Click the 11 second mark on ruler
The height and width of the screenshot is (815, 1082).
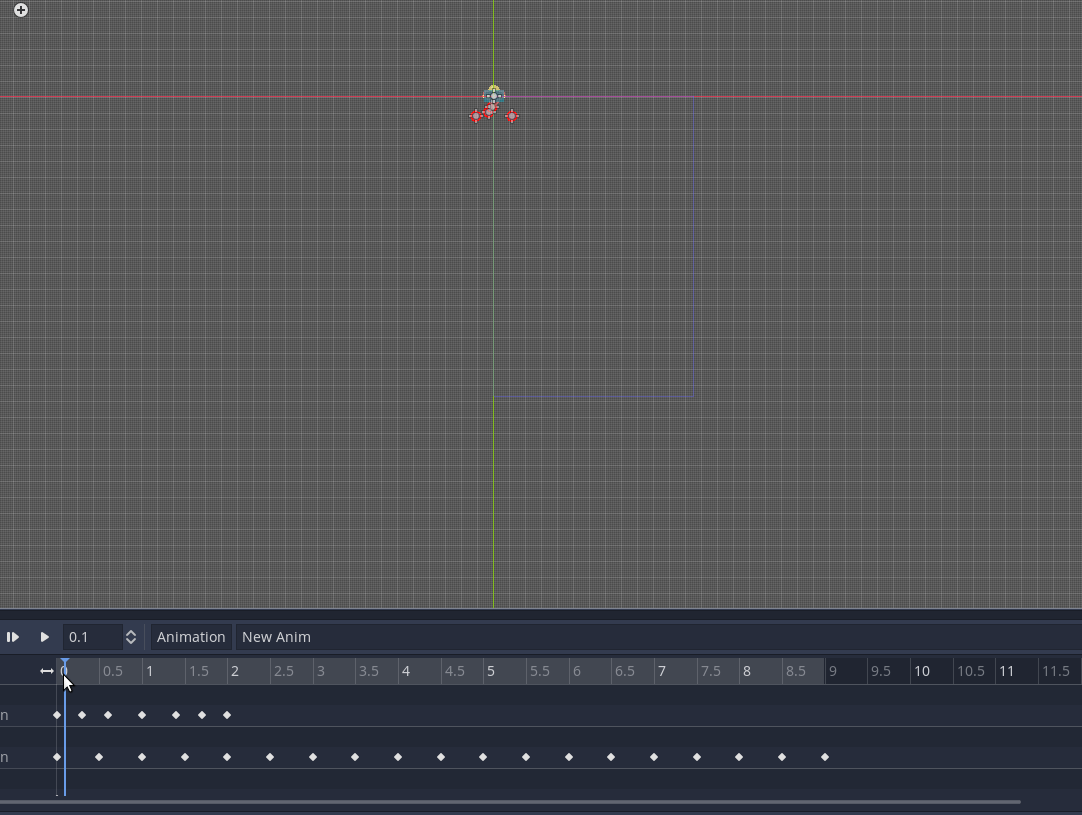1007,671
